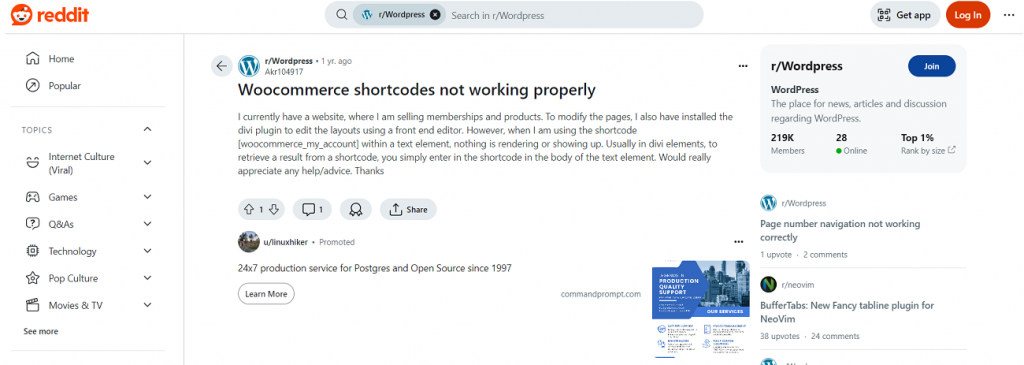Click the back arrow beside the post
The height and width of the screenshot is (365, 1024).
(x=221, y=66)
